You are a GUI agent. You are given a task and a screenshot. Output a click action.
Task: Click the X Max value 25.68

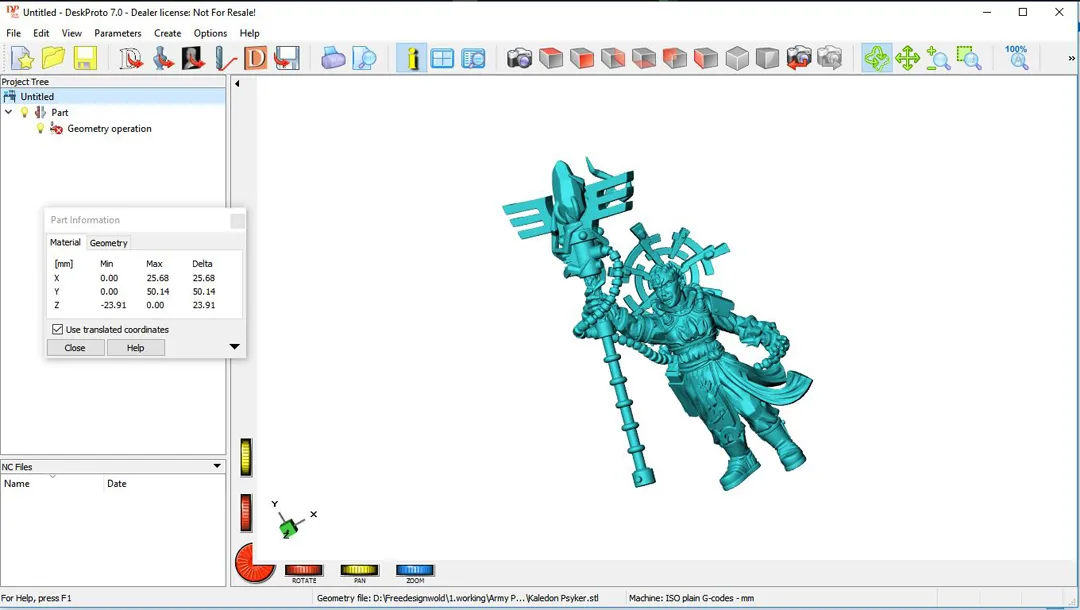pyautogui.click(x=157, y=278)
